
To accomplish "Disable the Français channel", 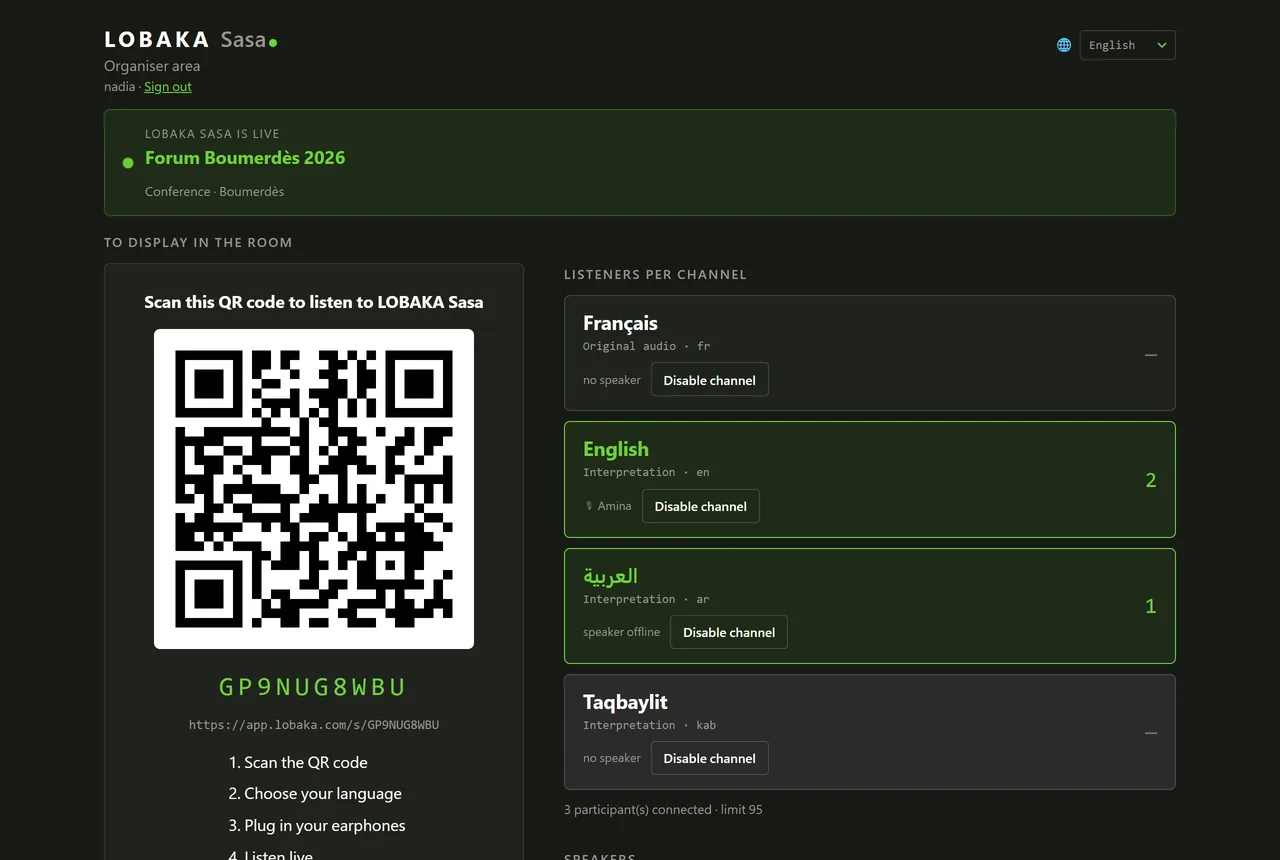I will [x=710, y=380].
